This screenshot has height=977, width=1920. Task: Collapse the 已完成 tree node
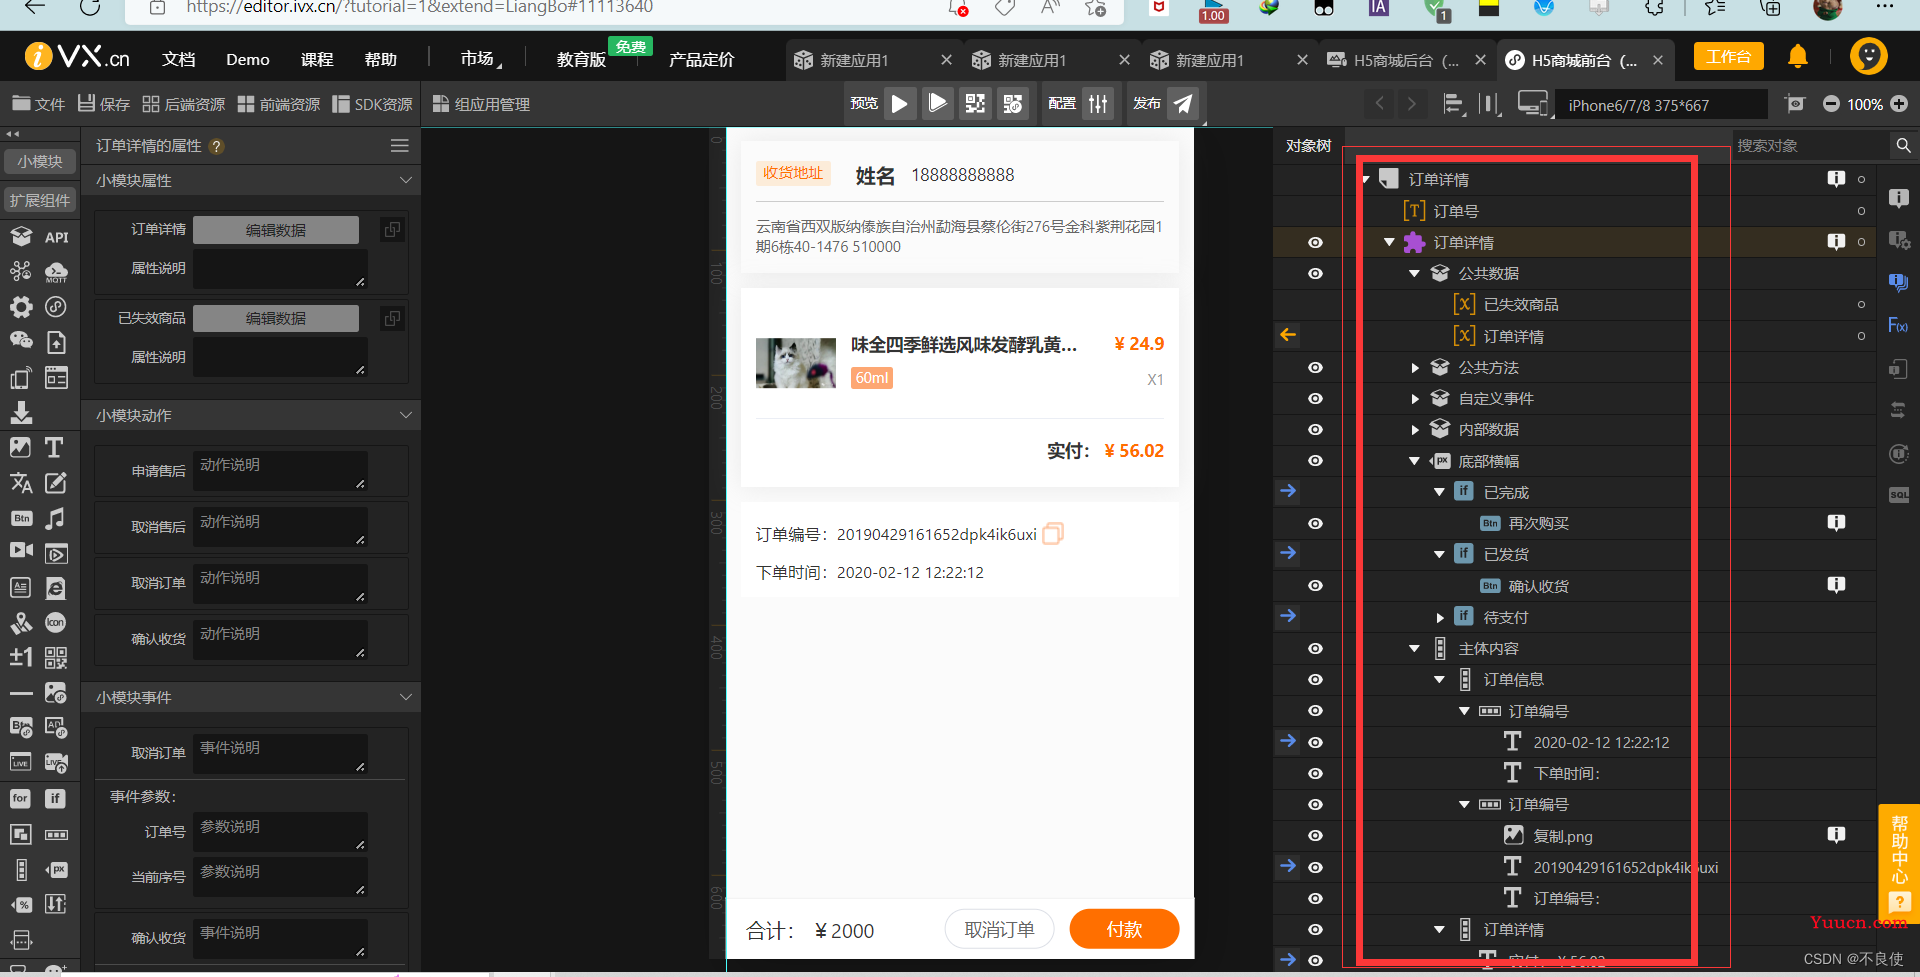point(1440,492)
